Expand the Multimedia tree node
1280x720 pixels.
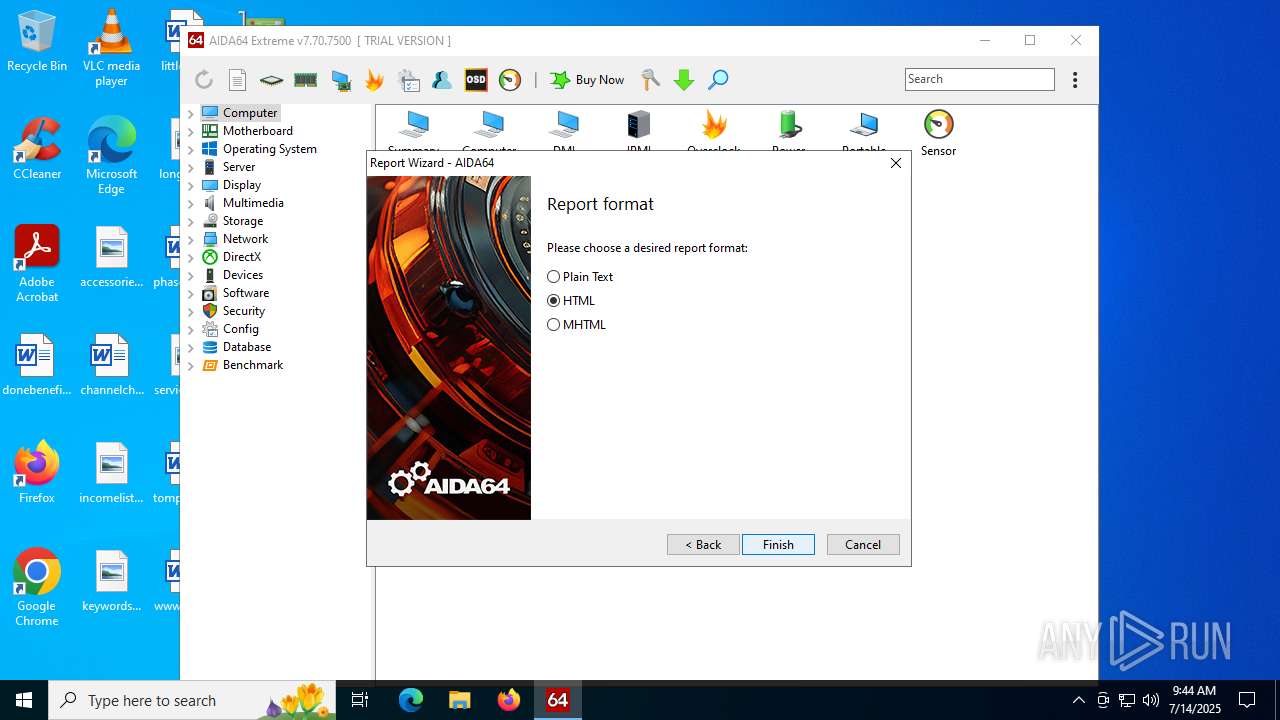(191, 203)
